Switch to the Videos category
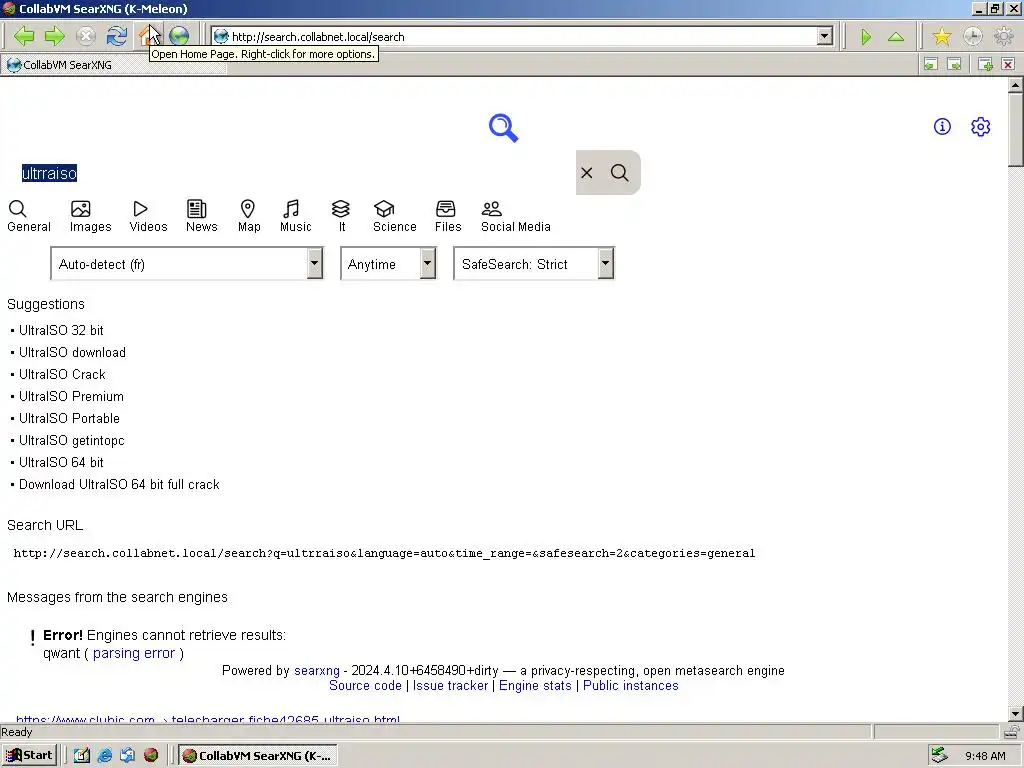 [x=148, y=217]
